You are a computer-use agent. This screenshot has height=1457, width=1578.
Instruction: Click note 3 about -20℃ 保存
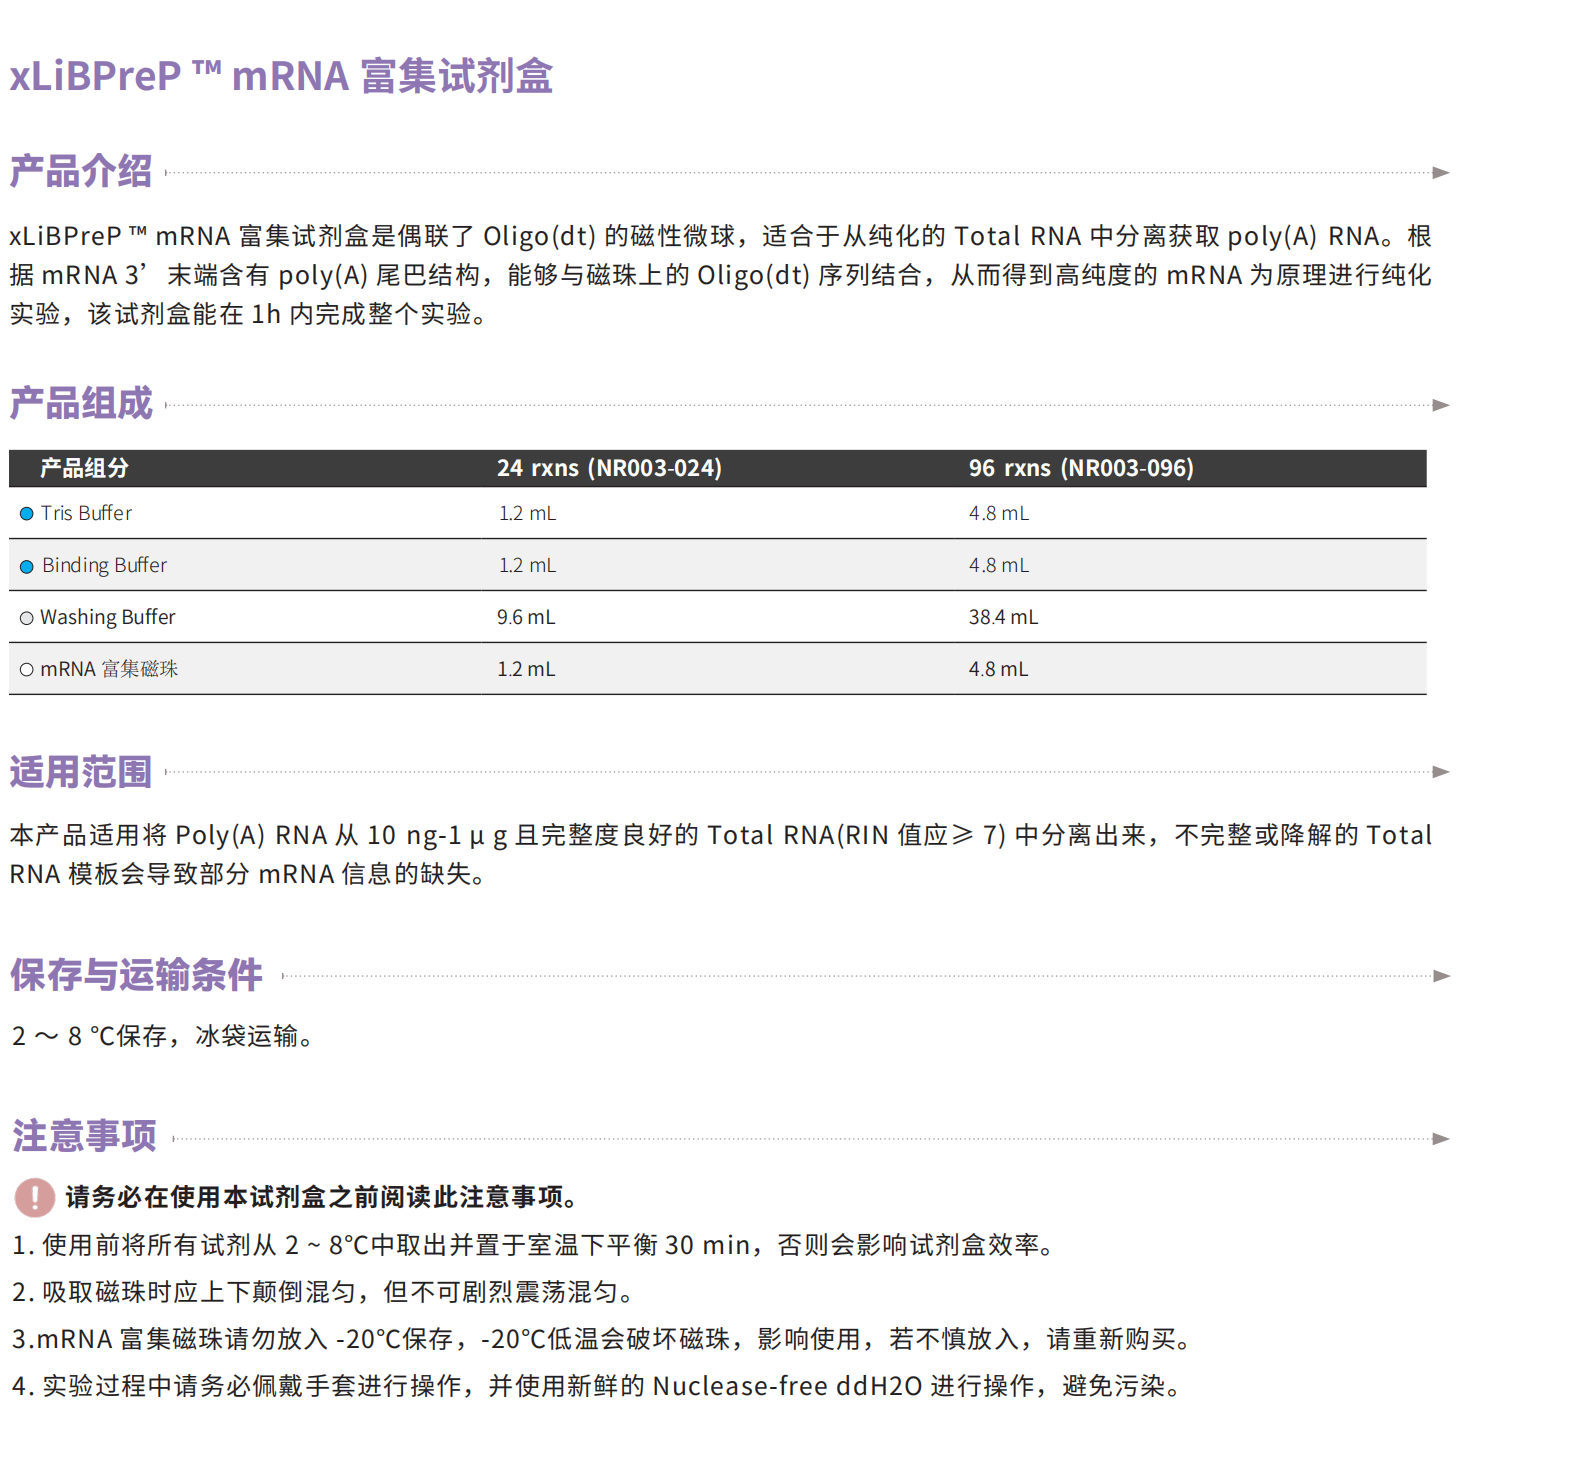(x=600, y=1339)
